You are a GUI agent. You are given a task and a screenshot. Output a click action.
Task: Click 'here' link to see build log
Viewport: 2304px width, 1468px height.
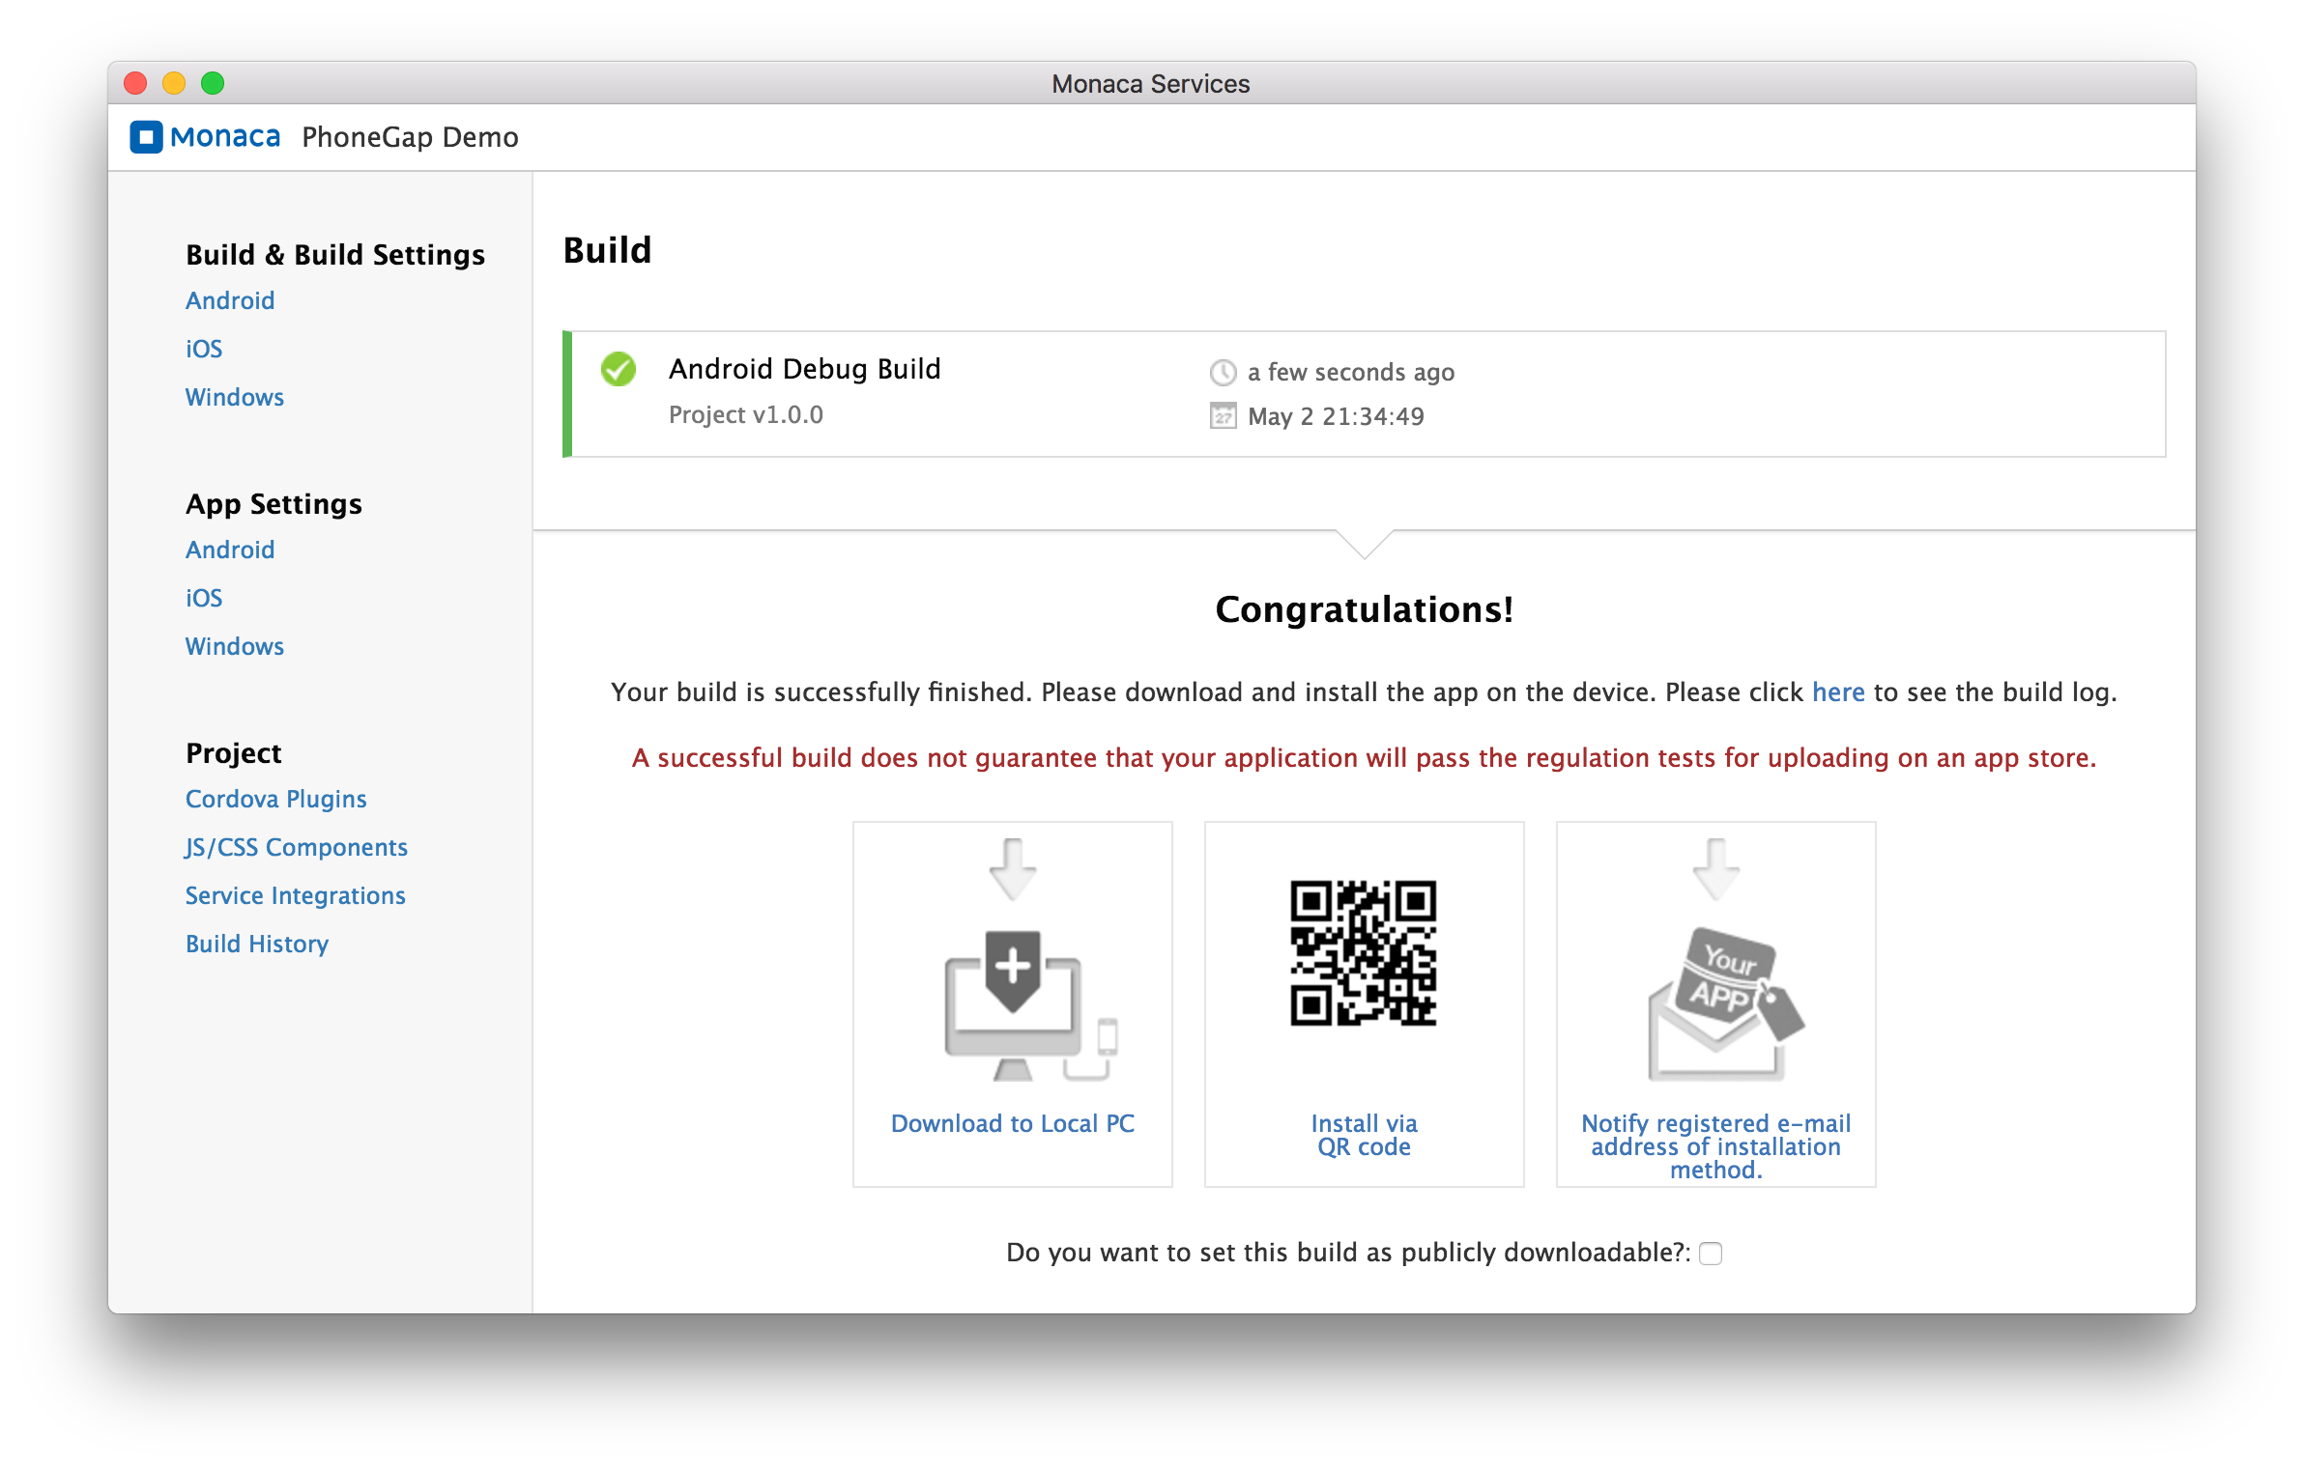pos(1837,692)
